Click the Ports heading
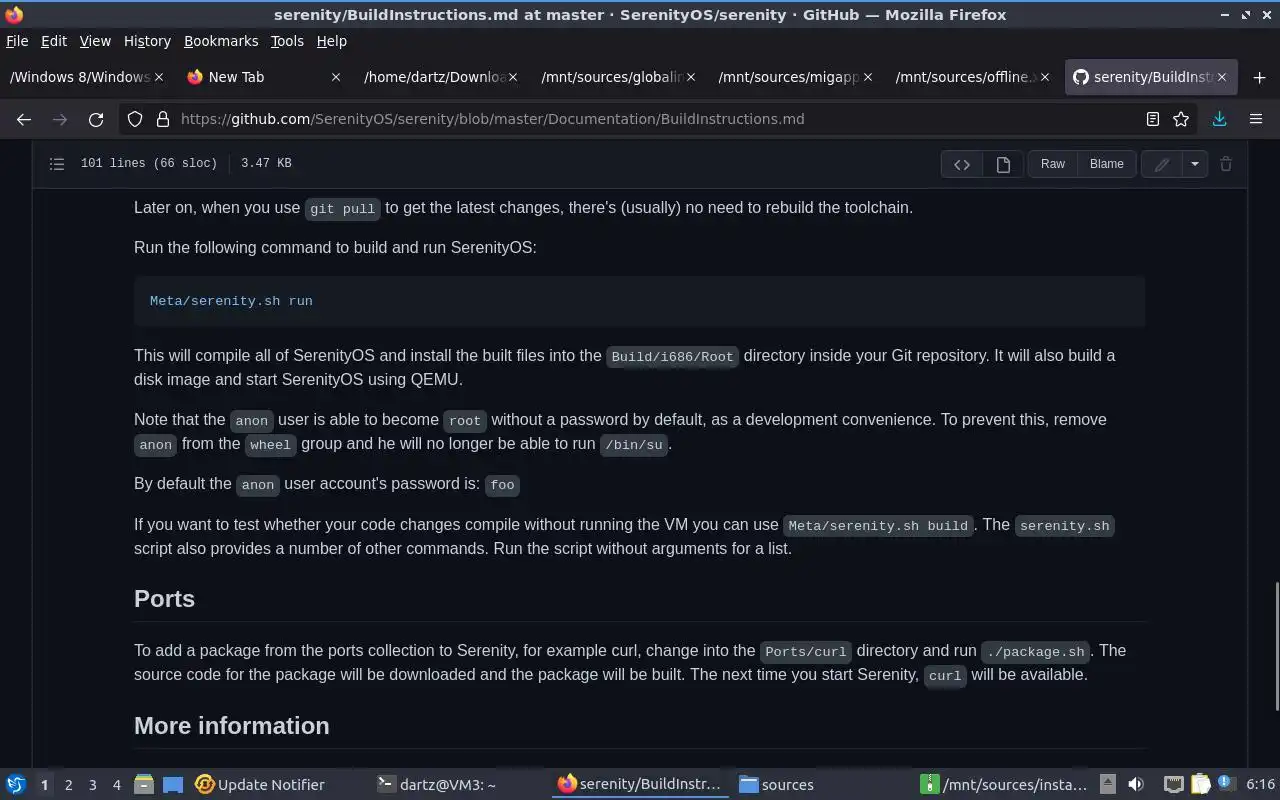This screenshot has width=1280, height=800. 164,599
